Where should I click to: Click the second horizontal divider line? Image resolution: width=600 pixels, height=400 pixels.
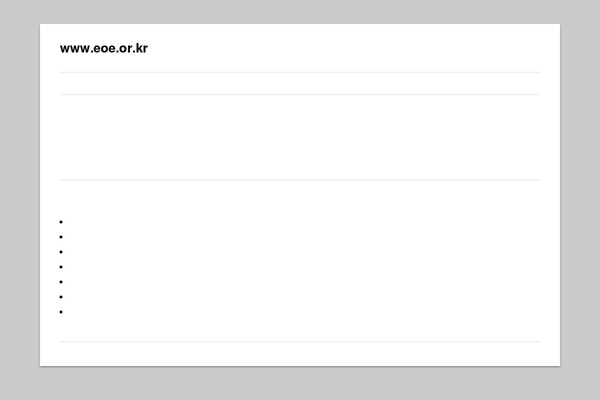coord(300,94)
